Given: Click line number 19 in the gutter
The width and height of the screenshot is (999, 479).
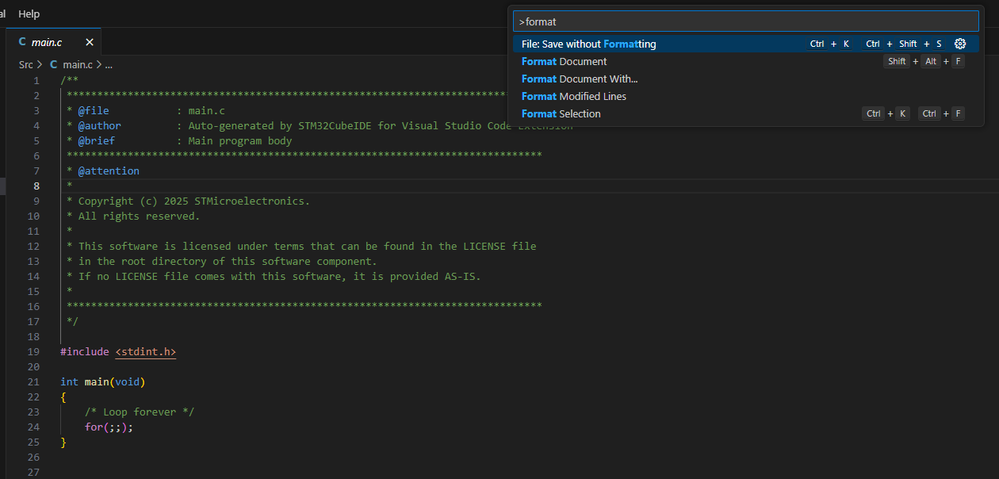Looking at the screenshot, I should 33,352.
